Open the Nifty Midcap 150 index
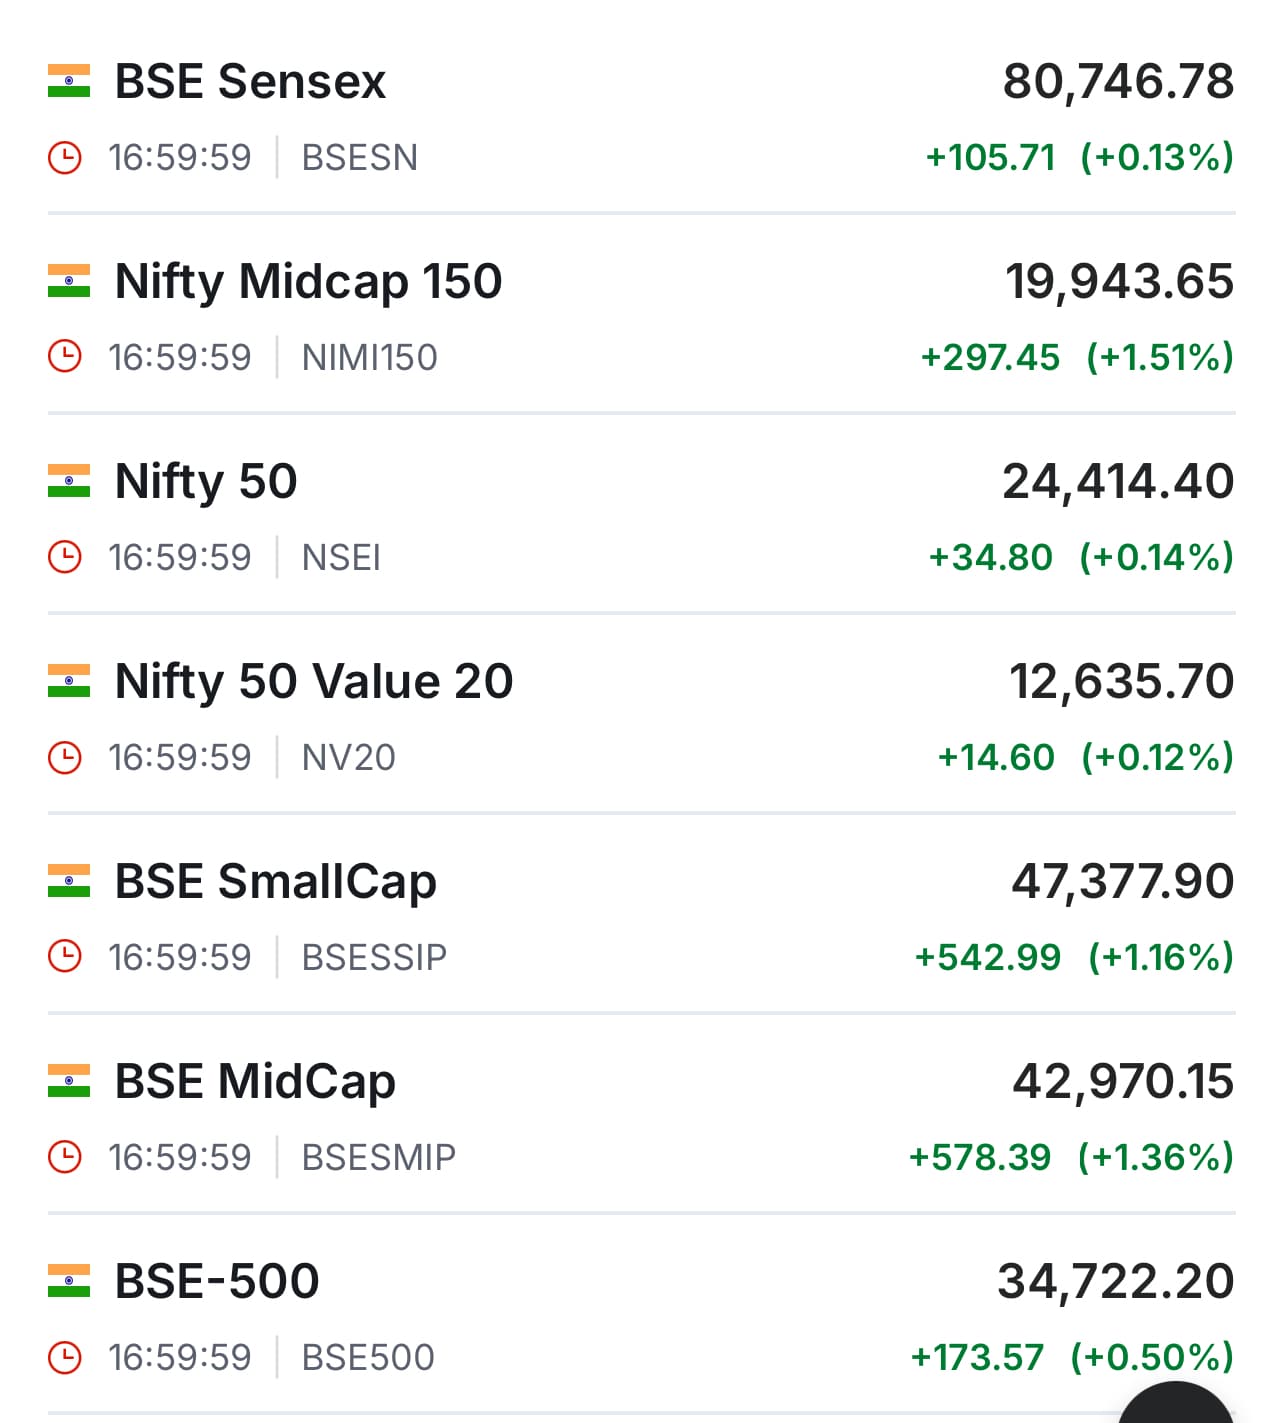The width and height of the screenshot is (1284, 1423). coord(308,281)
